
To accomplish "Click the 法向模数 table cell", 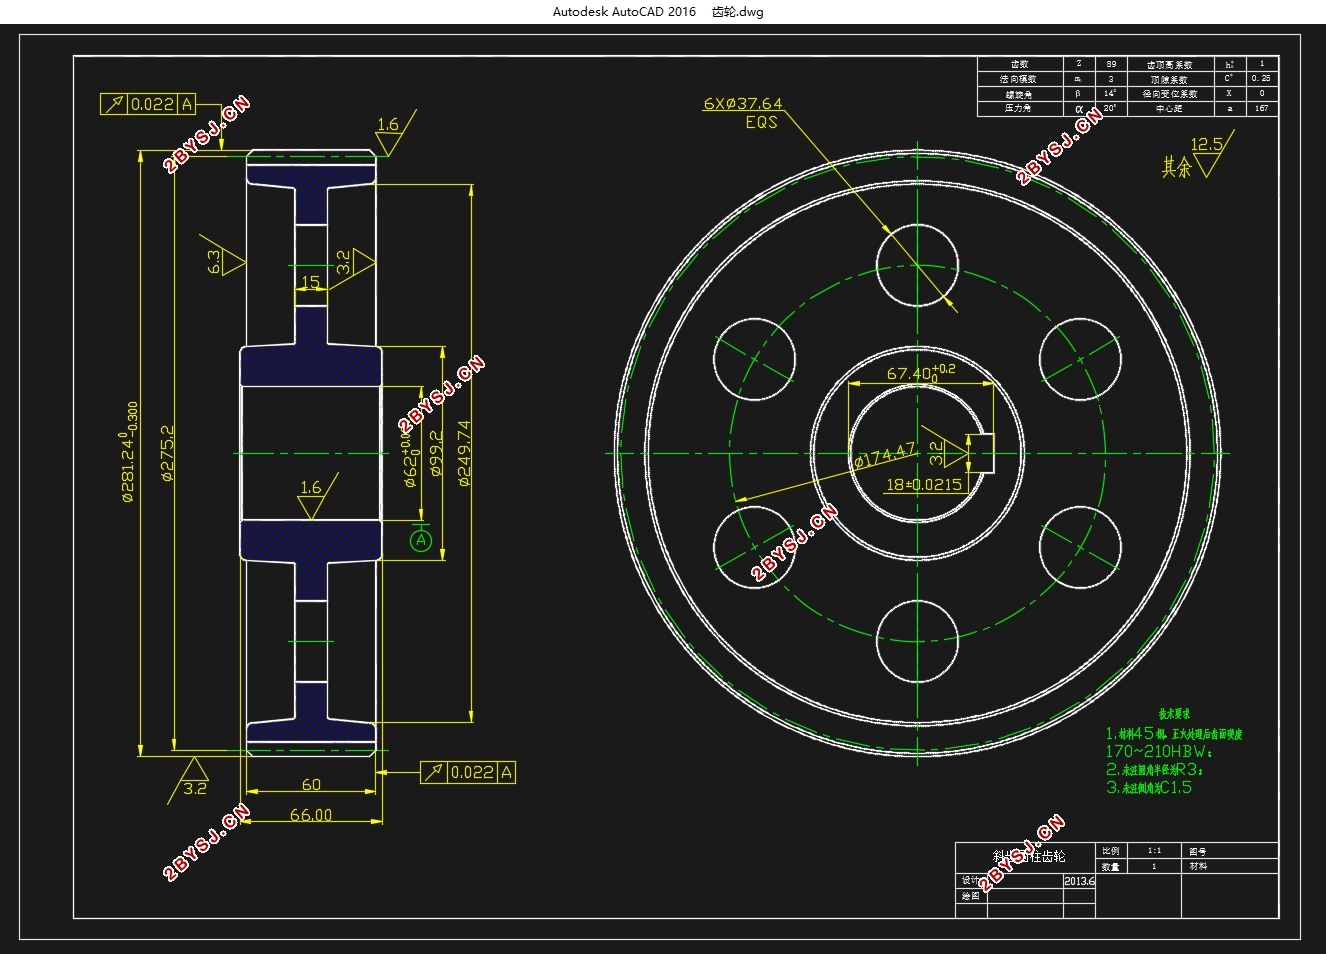I will (x=1019, y=79).
